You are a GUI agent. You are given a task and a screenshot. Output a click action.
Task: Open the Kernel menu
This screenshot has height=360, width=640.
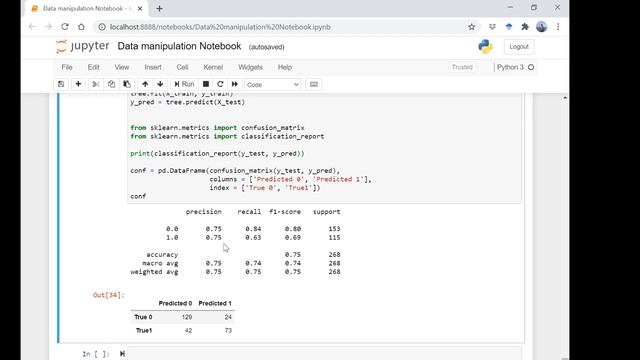tap(213, 67)
